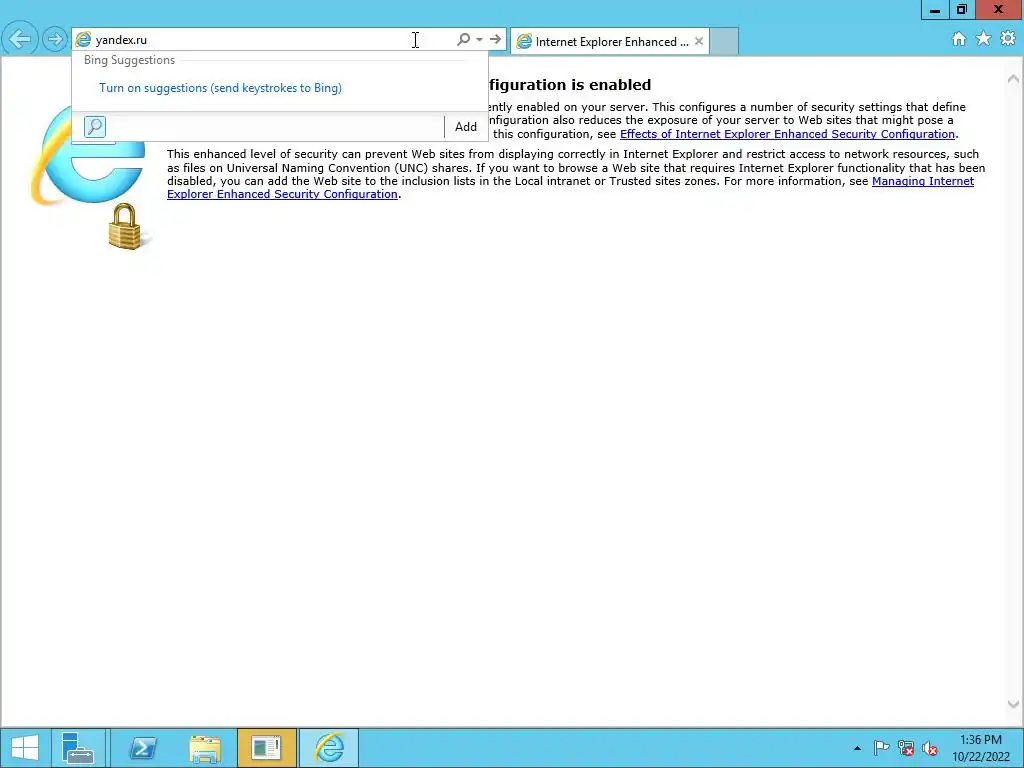Viewport: 1024px width, 768px height.
Task: Click the network status tray icon
Action: 906,748
